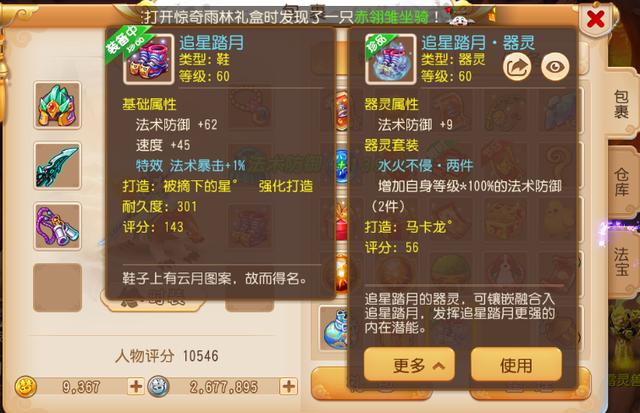The image size is (640, 413).
Task: Add gold coins with plus button
Action: click(x=136, y=386)
